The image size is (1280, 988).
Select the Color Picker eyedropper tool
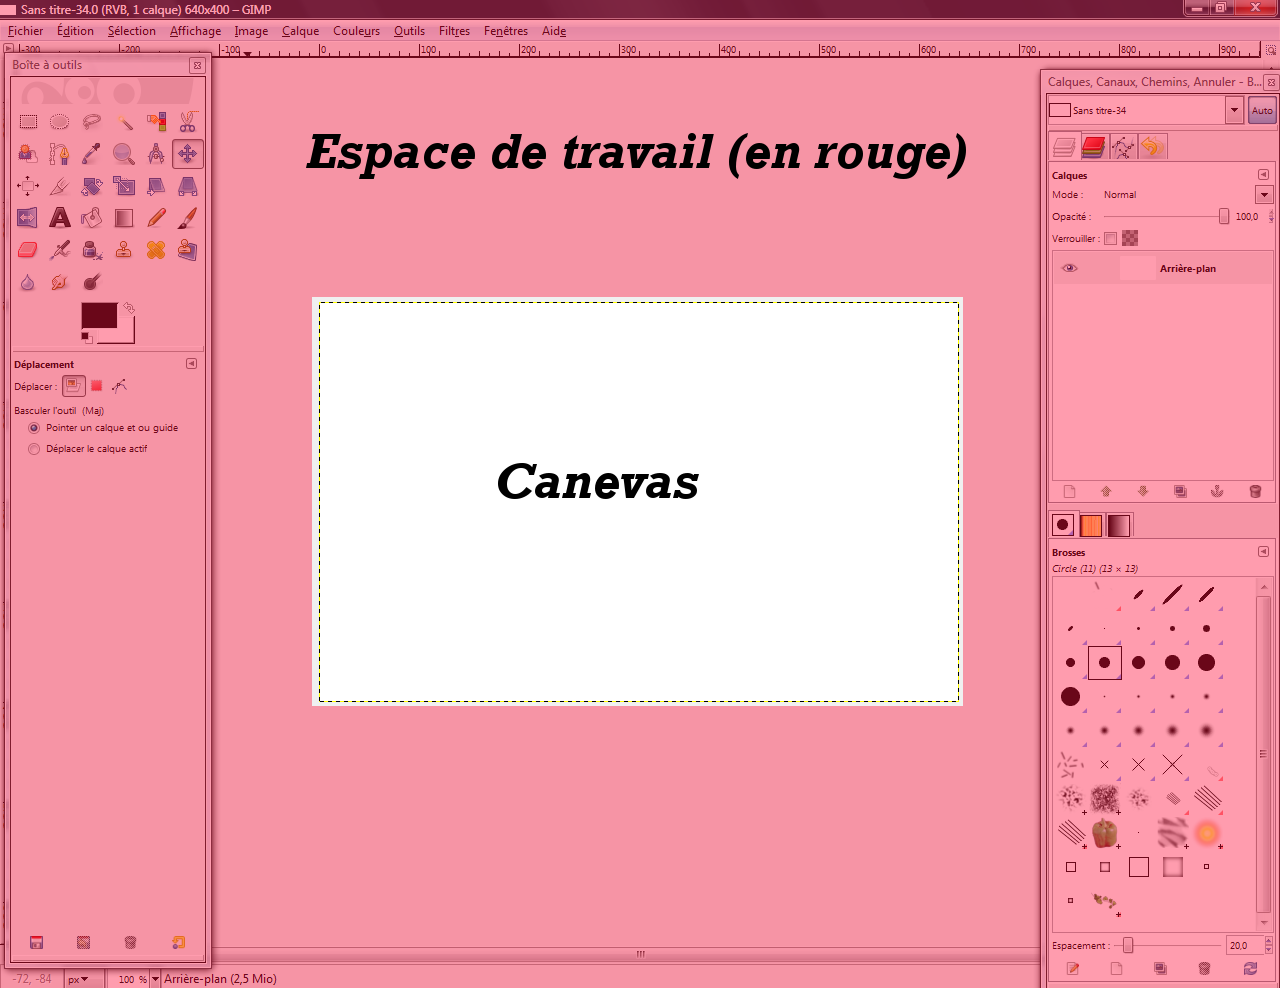pyautogui.click(x=92, y=154)
